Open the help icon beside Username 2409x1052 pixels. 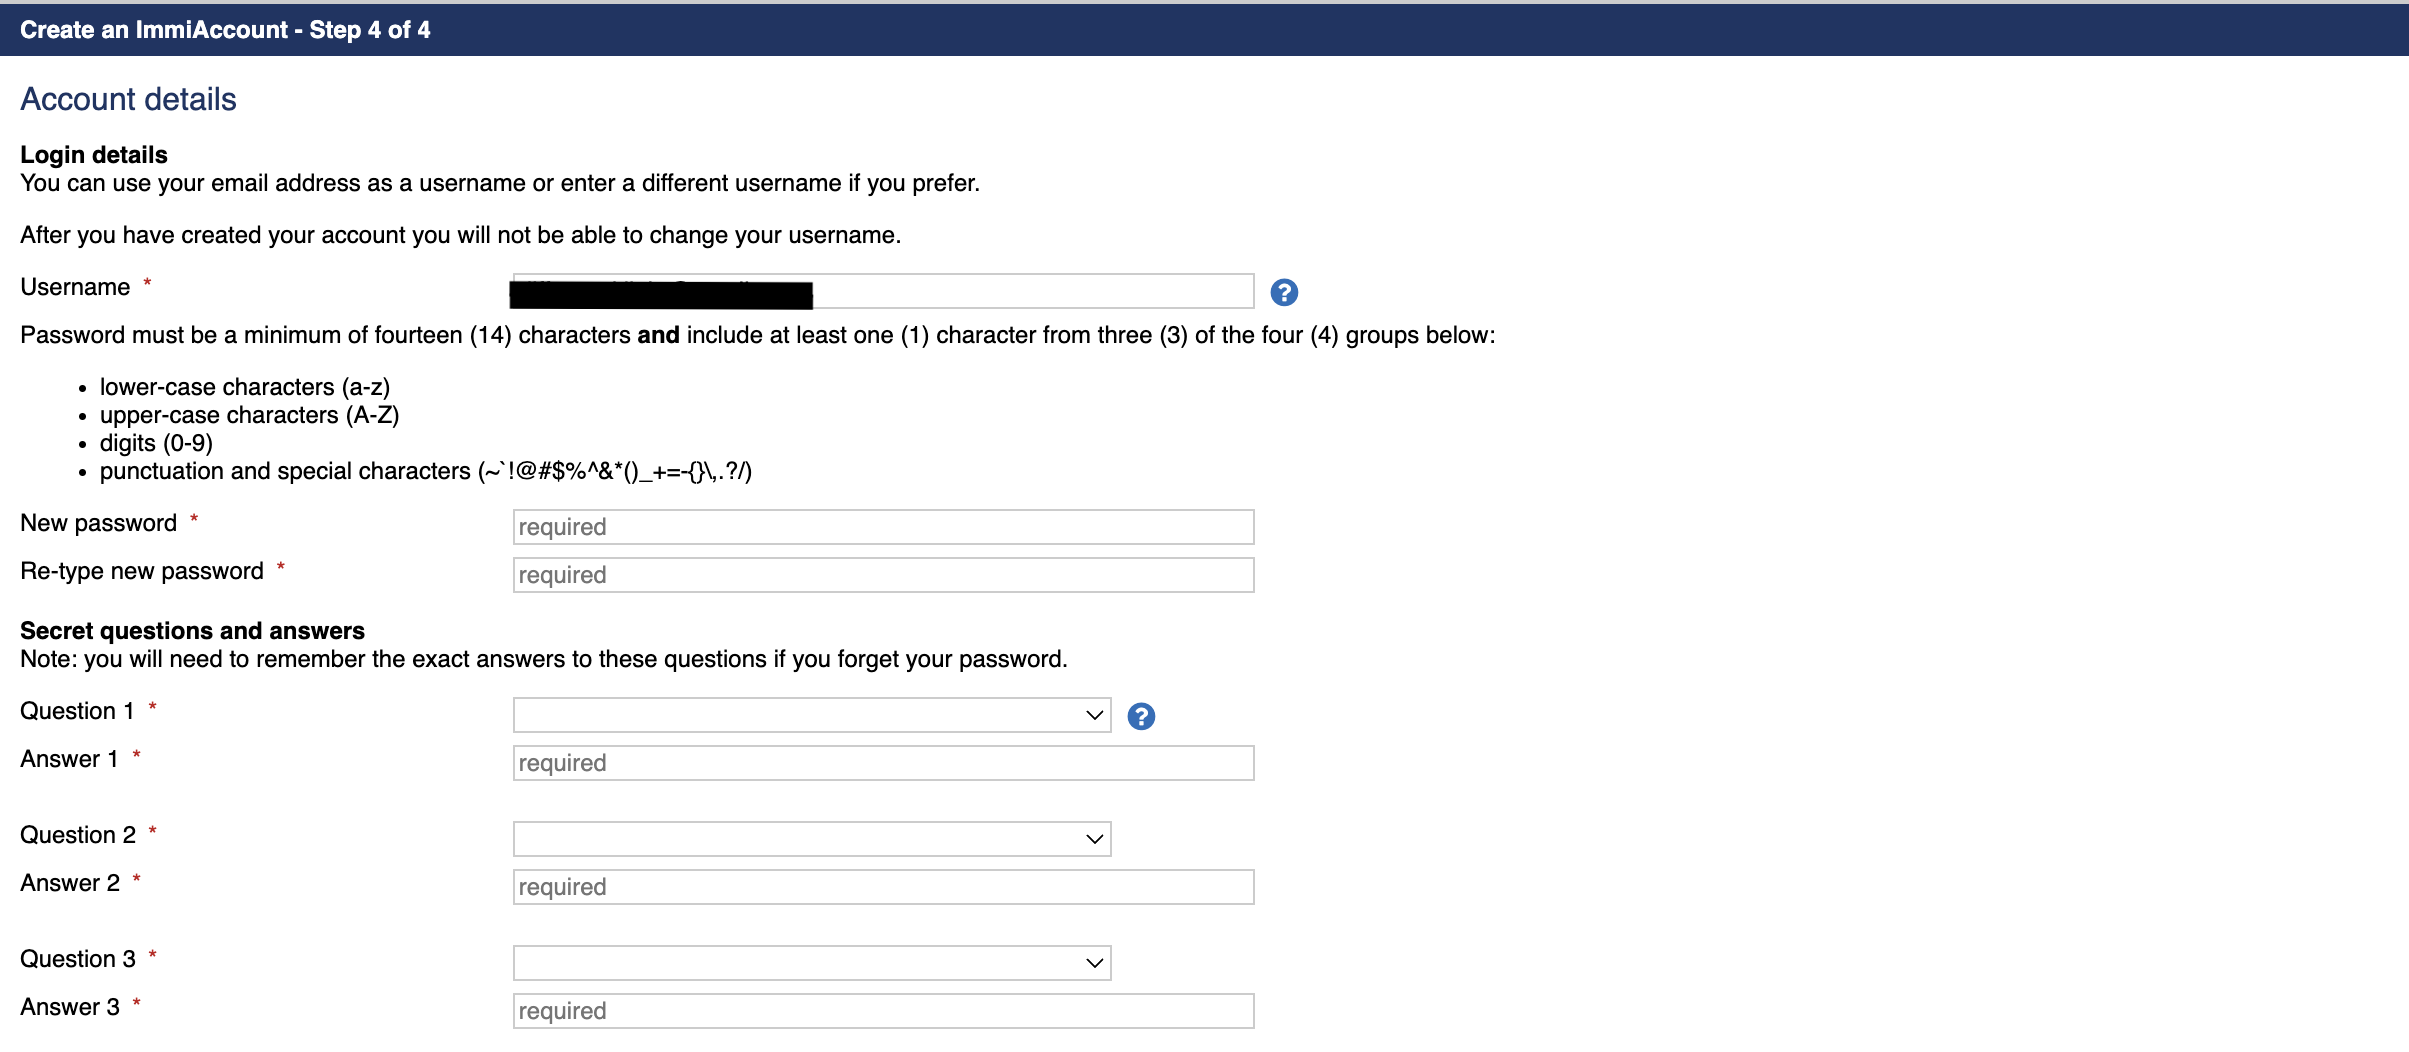(1284, 292)
